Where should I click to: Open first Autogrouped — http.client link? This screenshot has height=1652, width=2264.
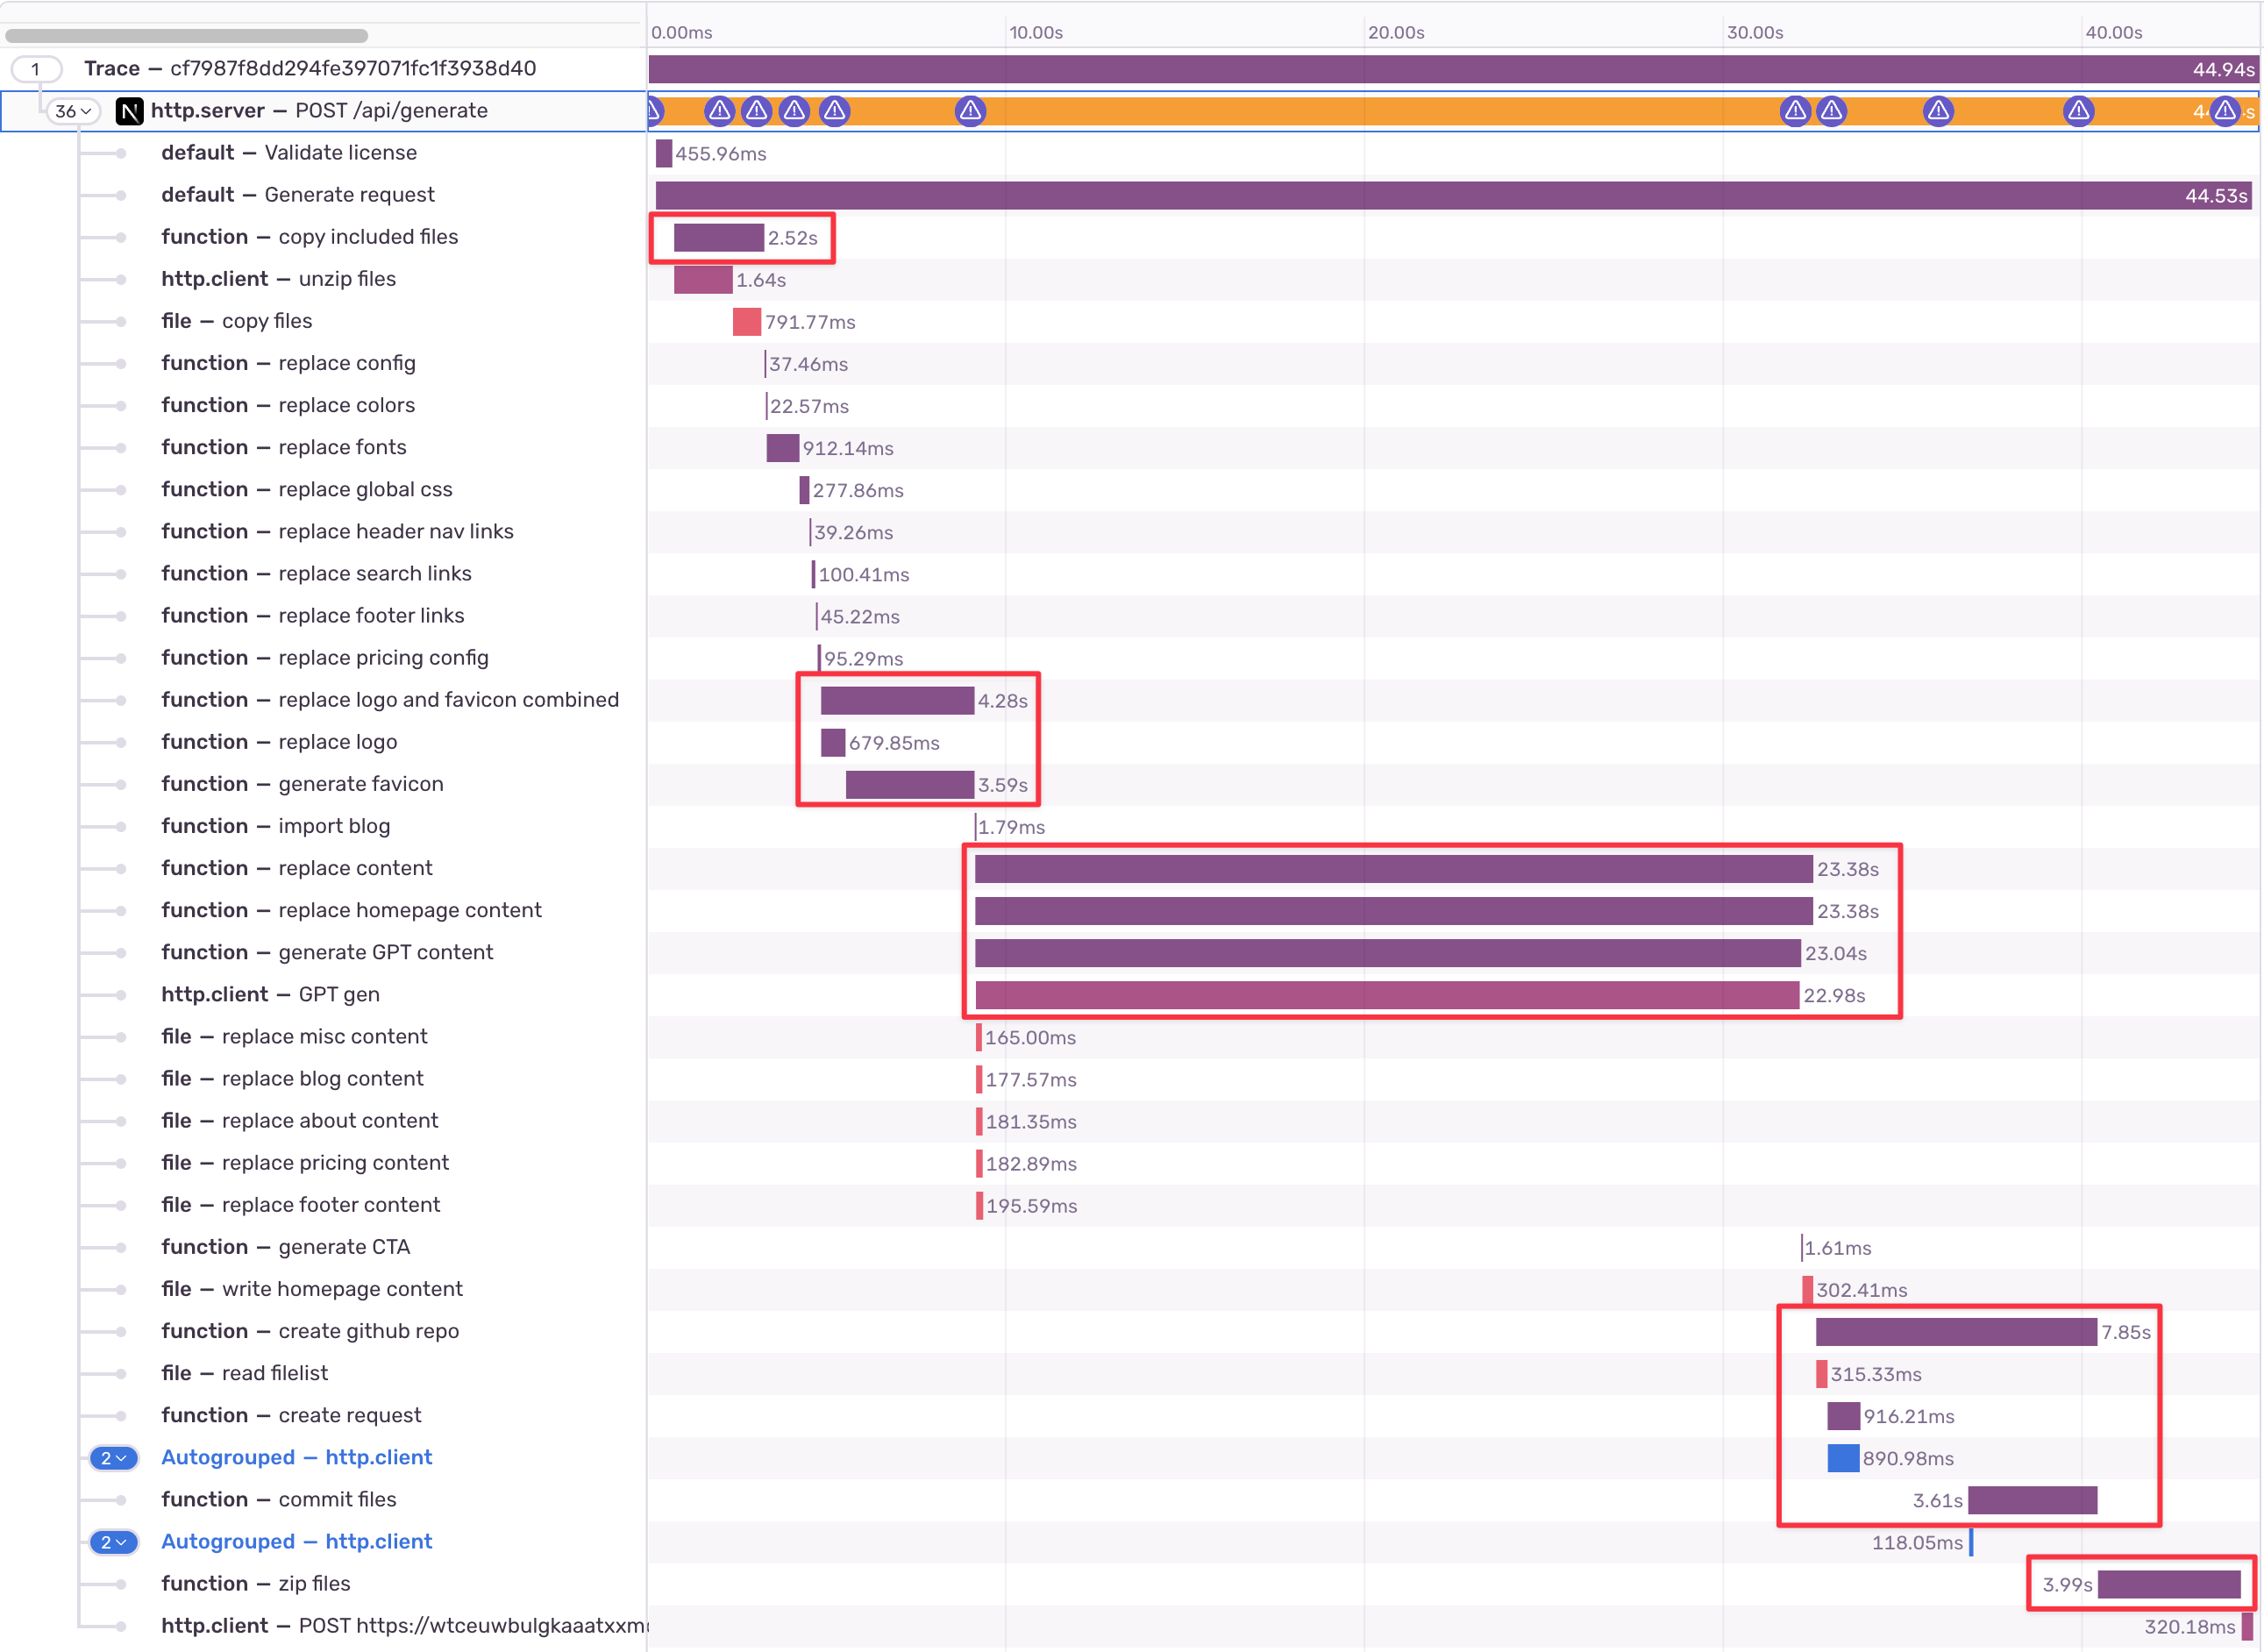coord(296,1457)
